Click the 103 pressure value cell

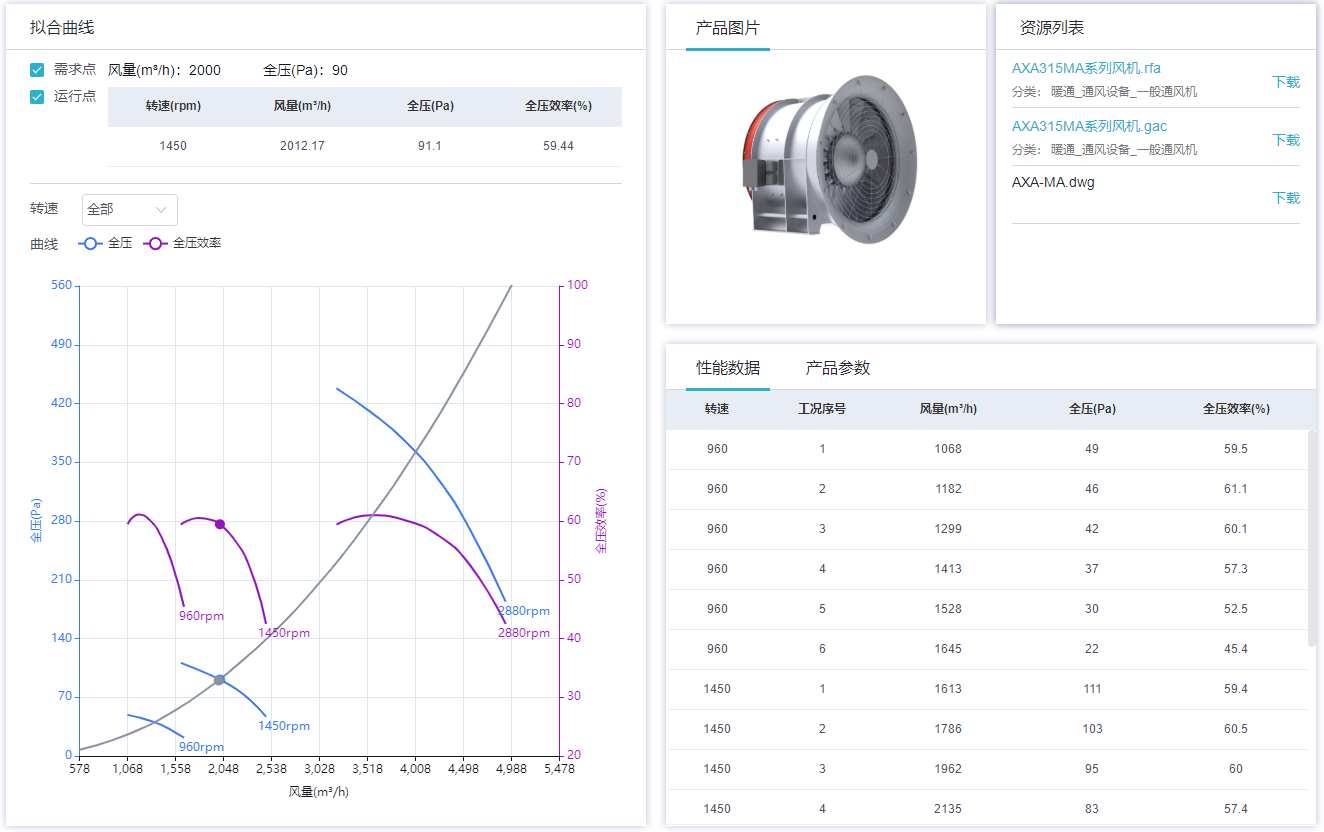click(x=1092, y=729)
